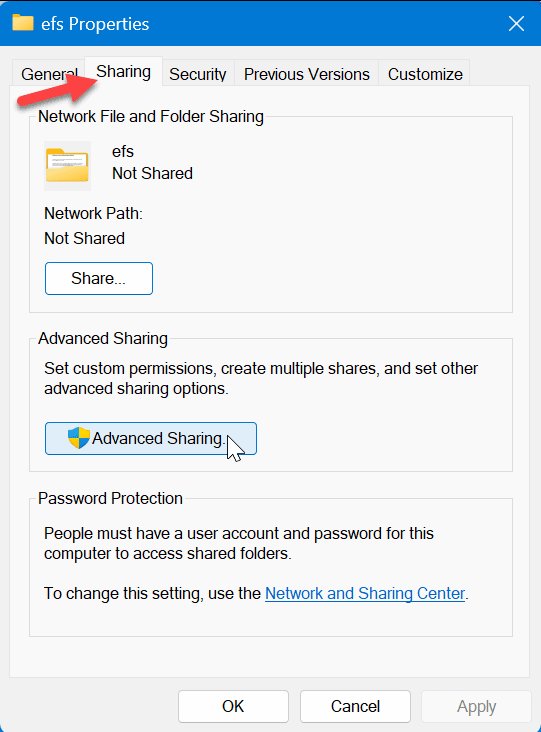Screen dimensions: 541x732
Task: Click 'Not Shared' text under Network Path
Action: [x=84, y=238]
